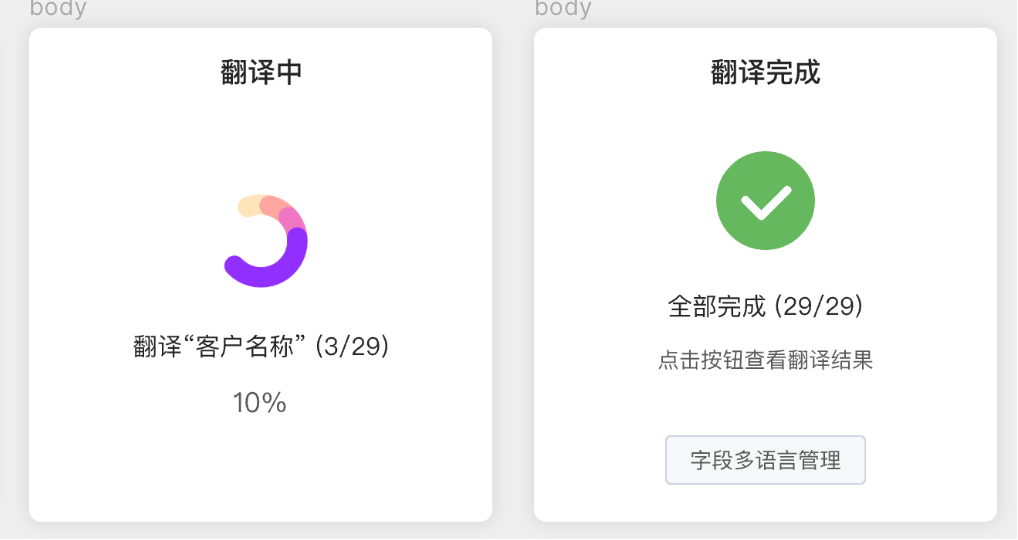Click the salmon segment of the spinner
Viewport: 1018px width, 540px height.
[272, 206]
